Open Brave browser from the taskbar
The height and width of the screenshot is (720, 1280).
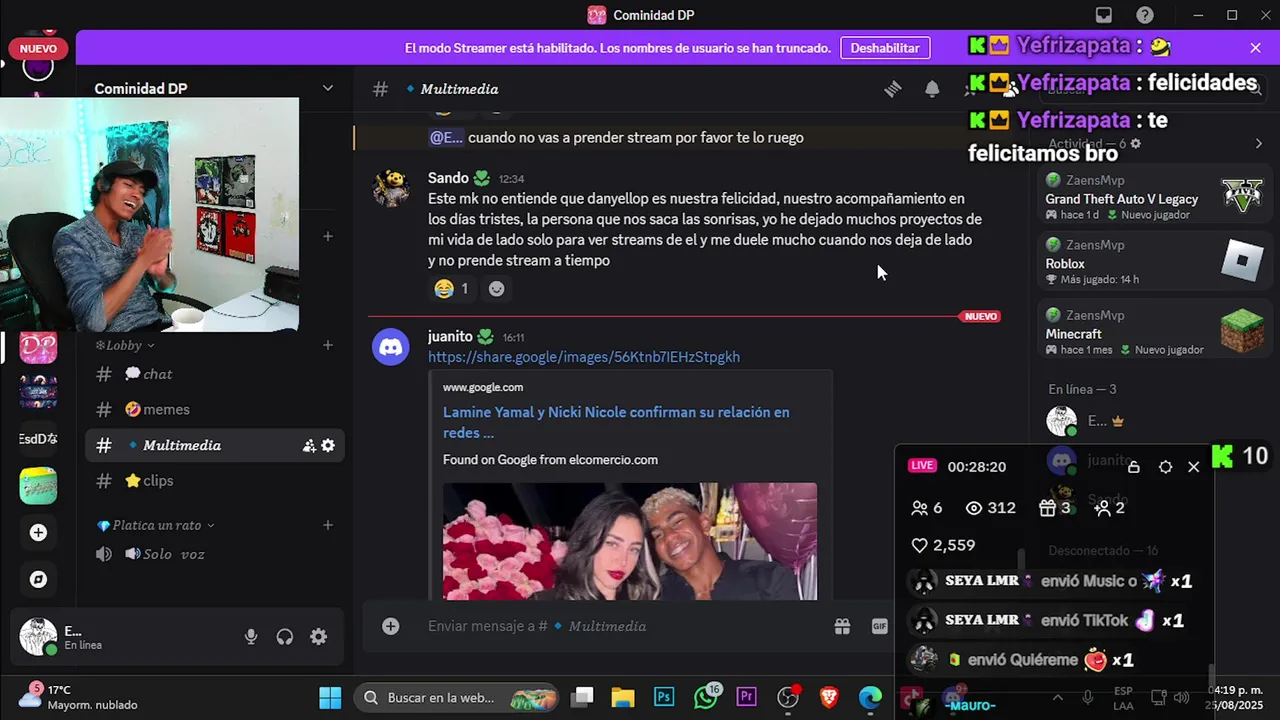click(x=829, y=698)
